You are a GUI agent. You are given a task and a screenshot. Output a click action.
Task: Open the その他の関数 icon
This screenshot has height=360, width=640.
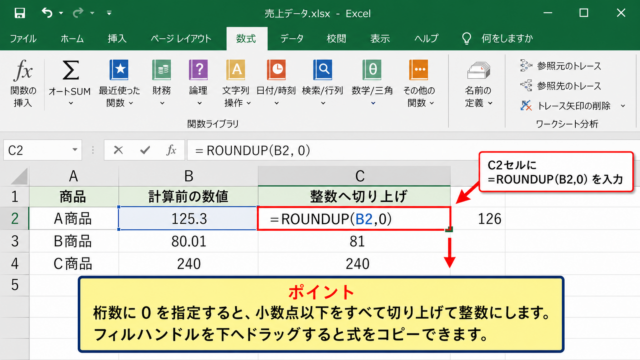[x=419, y=70]
